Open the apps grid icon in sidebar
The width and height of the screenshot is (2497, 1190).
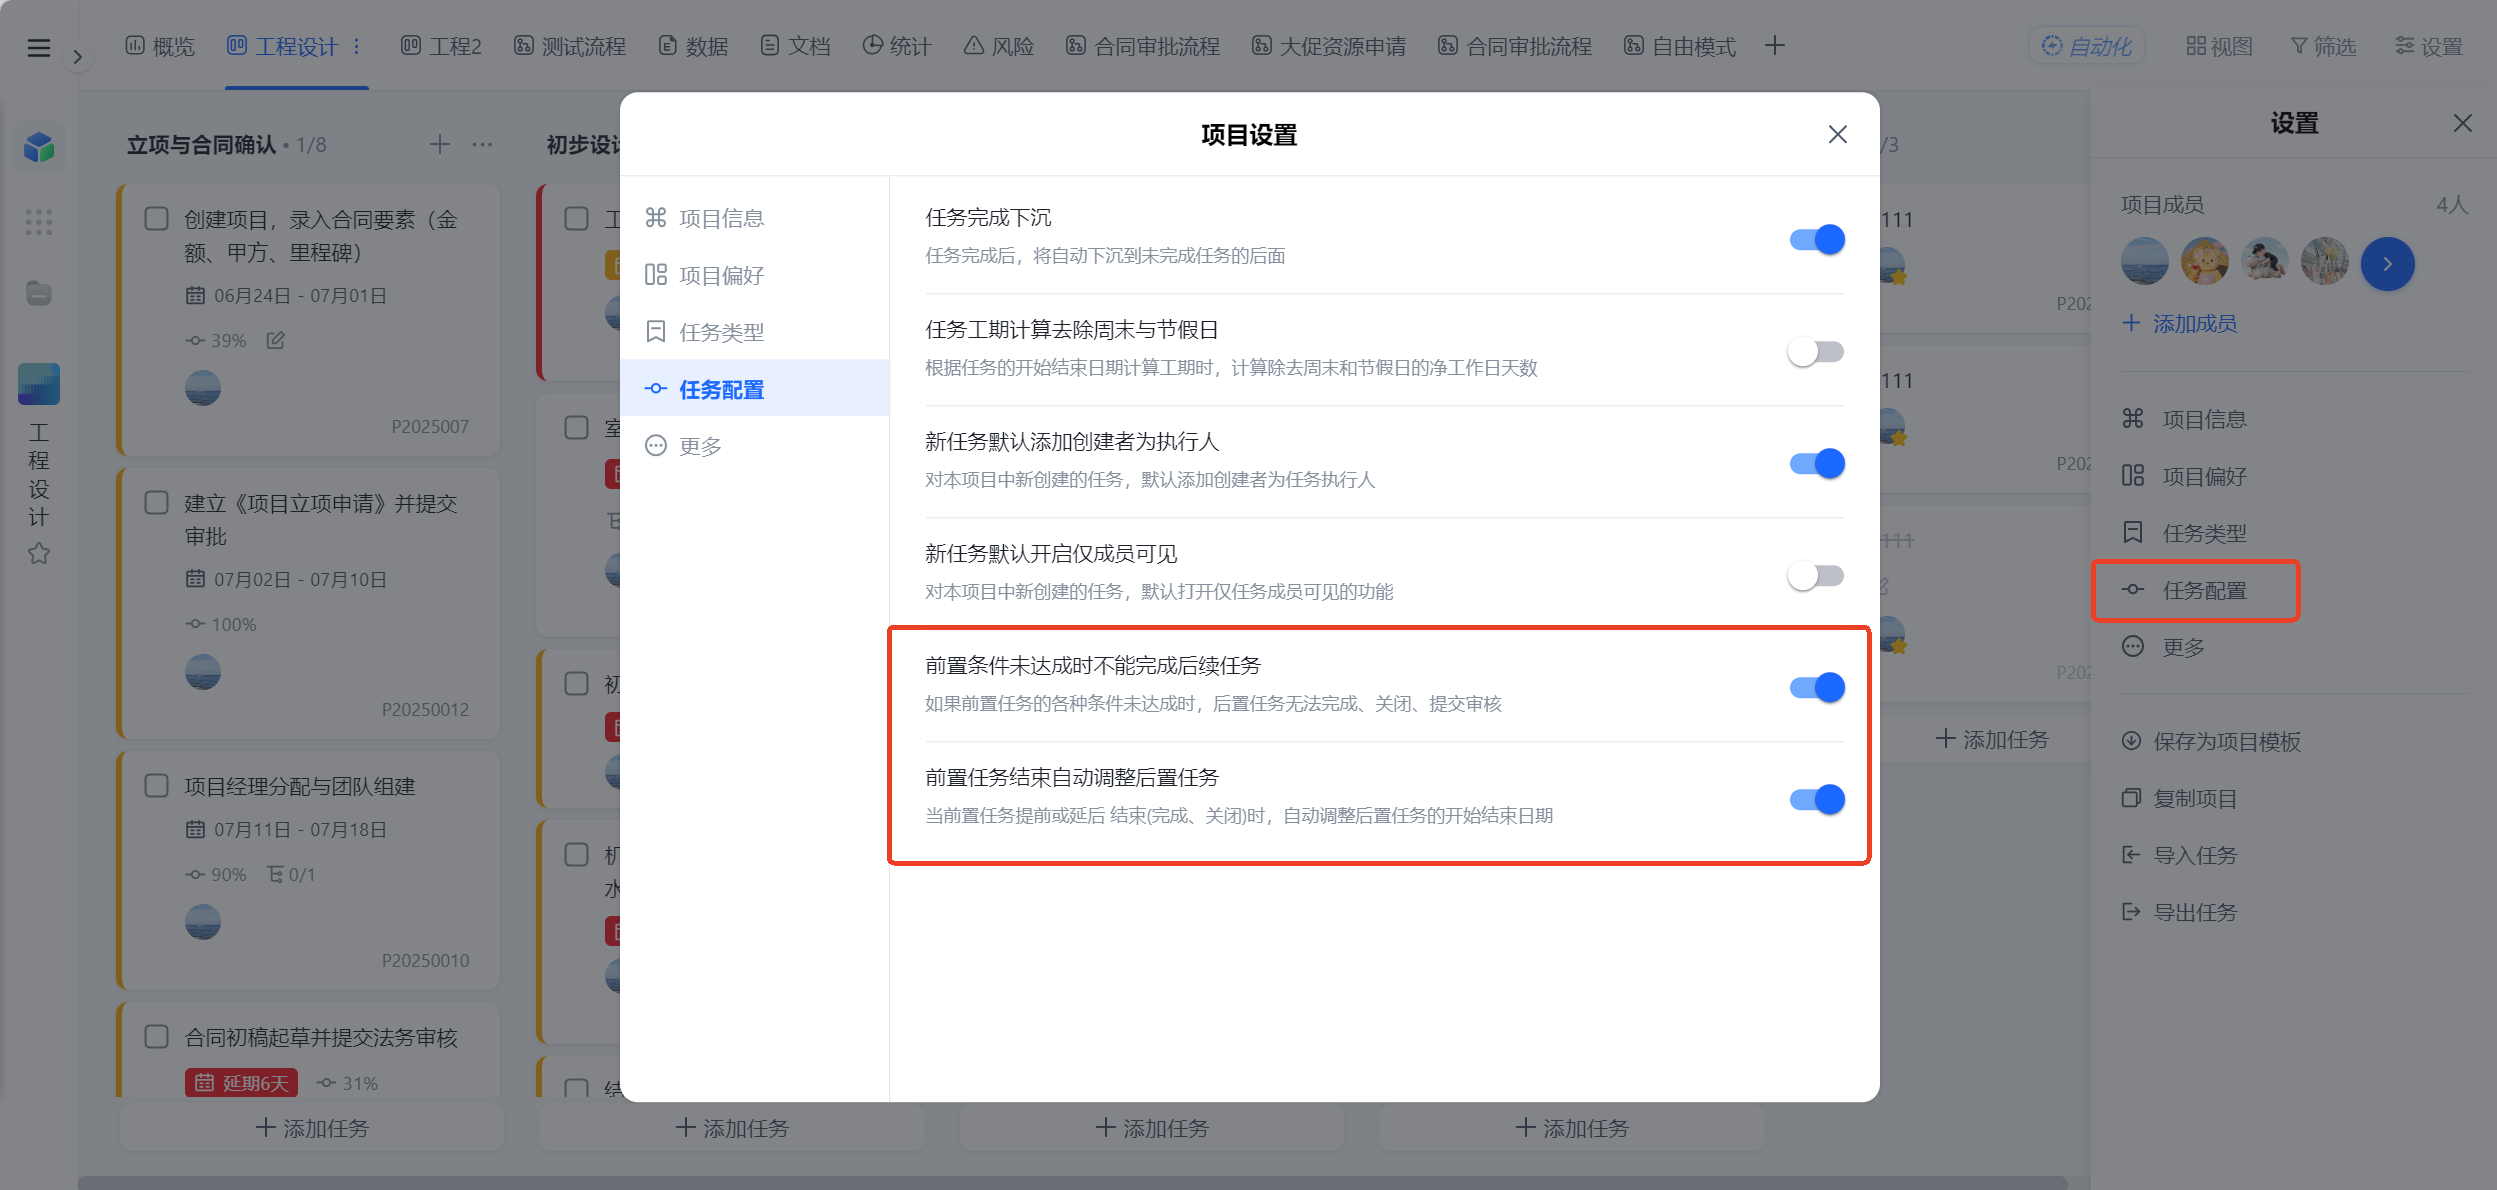38,222
